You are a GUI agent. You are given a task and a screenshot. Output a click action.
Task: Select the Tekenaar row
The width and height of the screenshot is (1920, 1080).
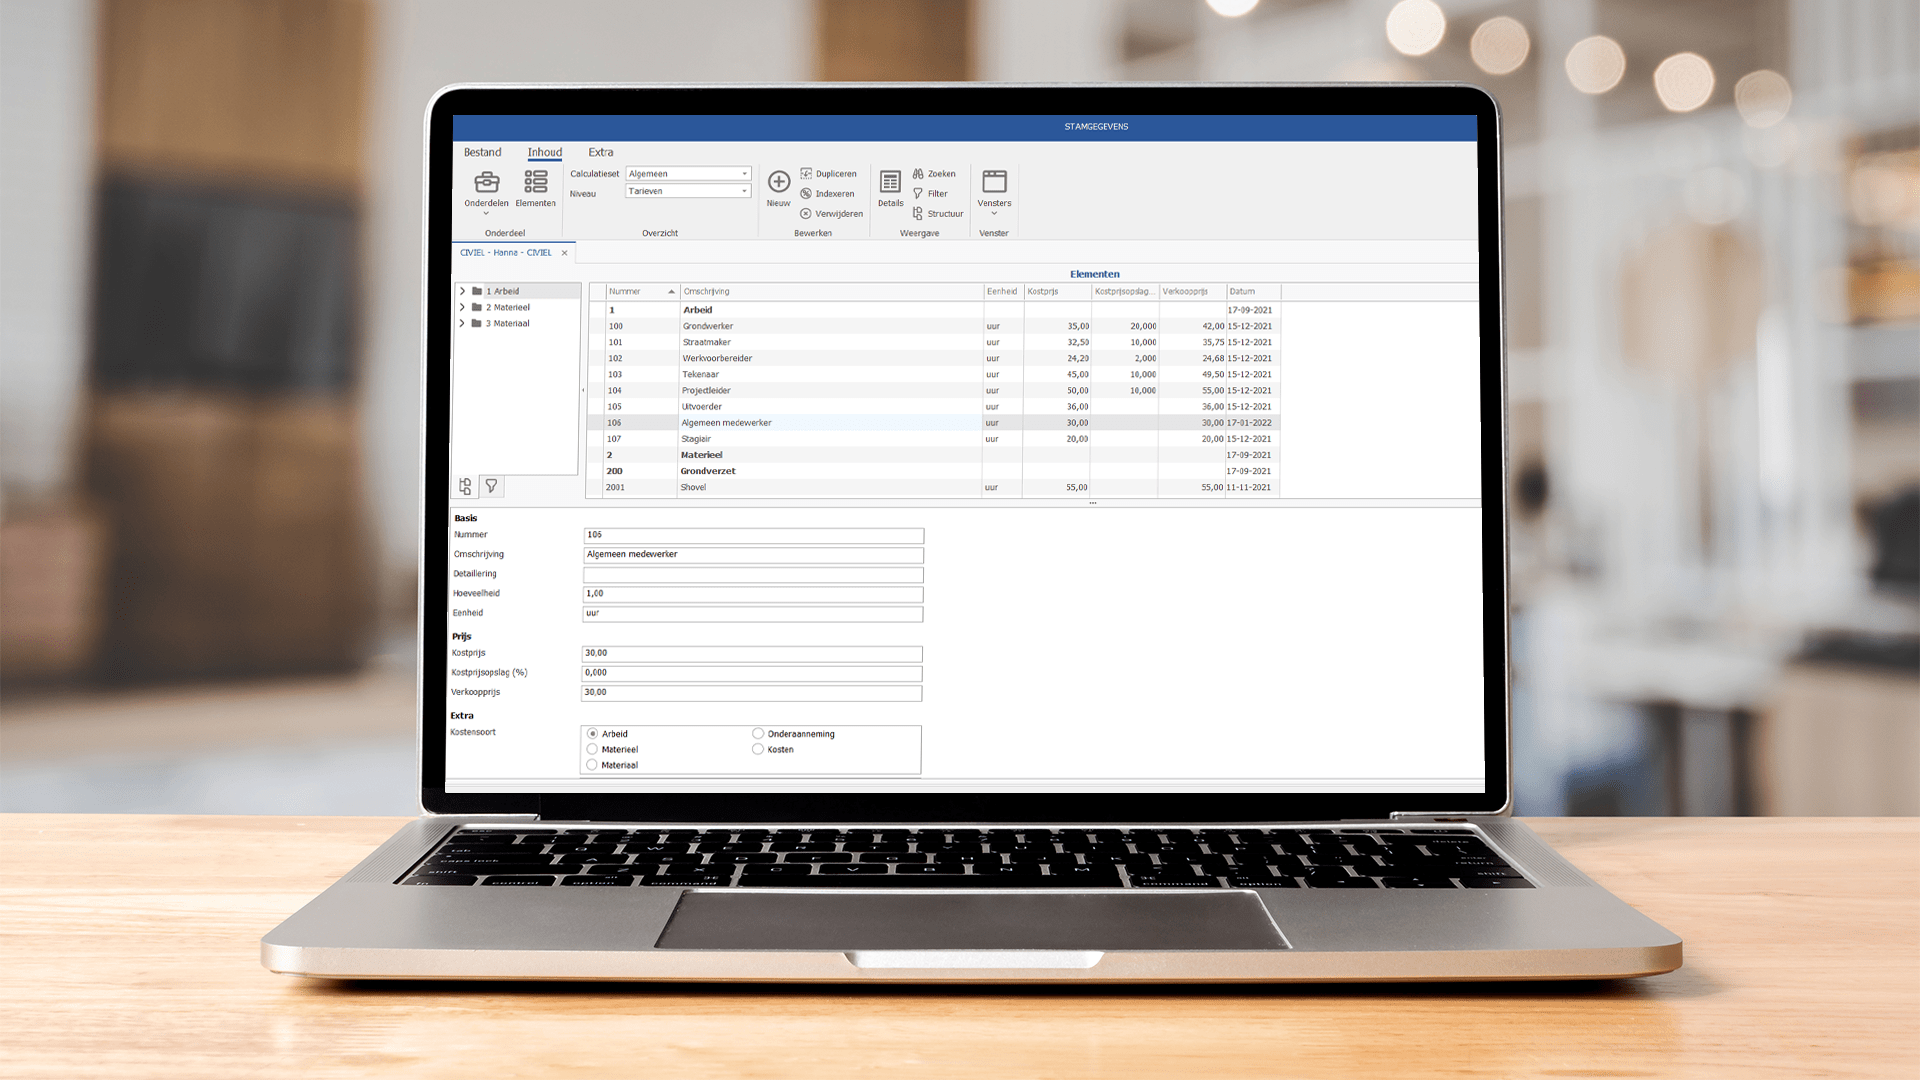point(935,375)
